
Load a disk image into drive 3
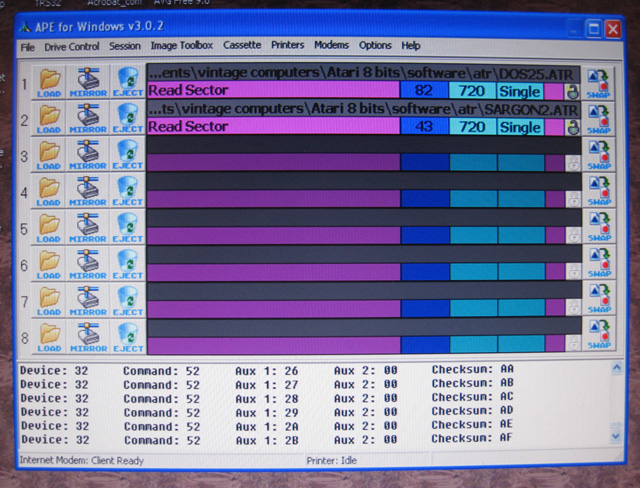point(49,155)
